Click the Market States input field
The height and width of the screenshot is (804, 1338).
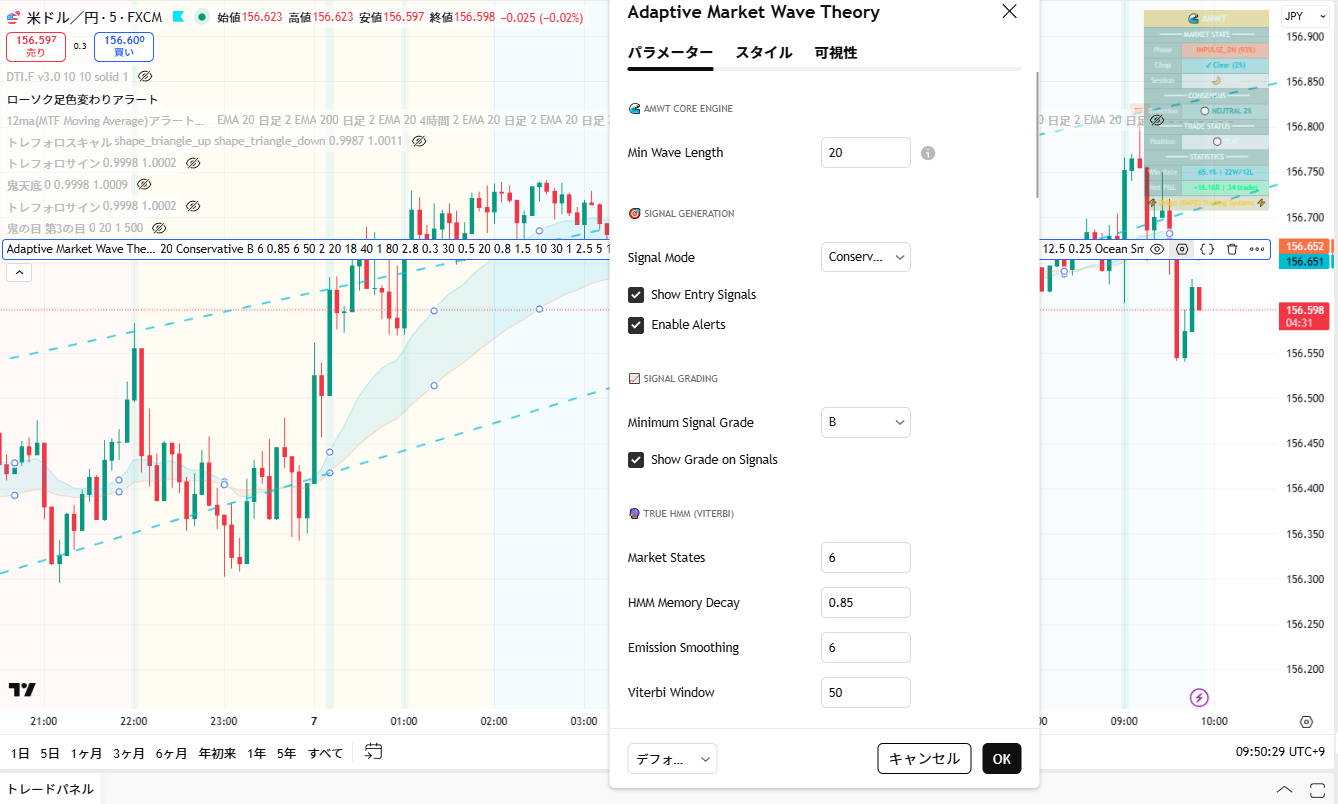(x=865, y=557)
